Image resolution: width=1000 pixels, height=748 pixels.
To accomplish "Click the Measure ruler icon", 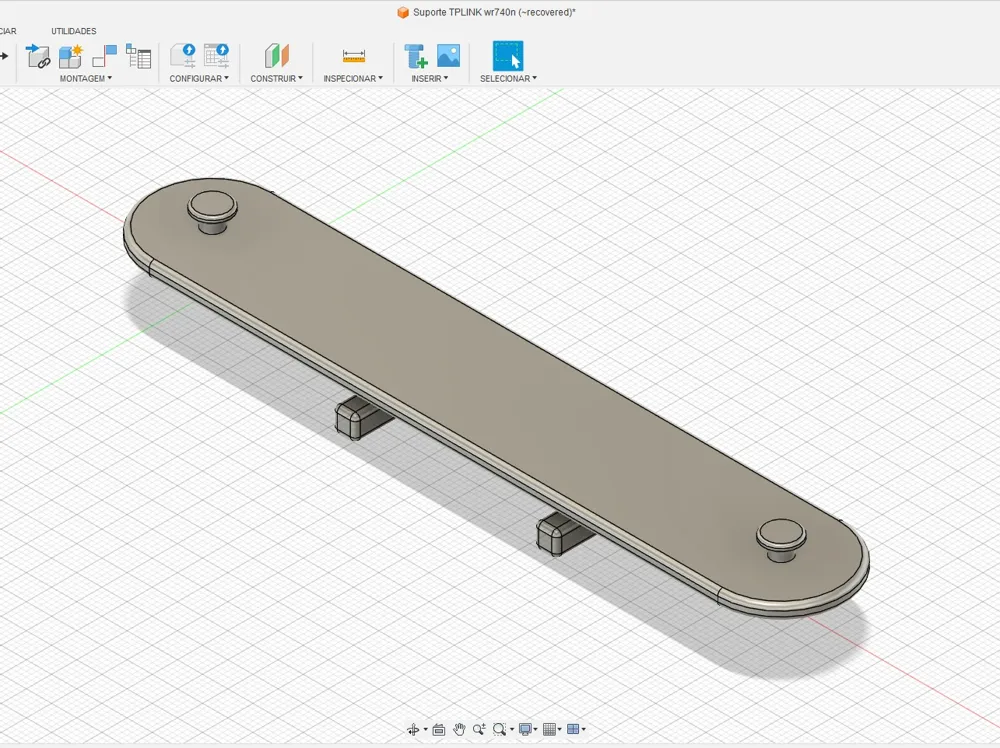I will tap(353, 56).
